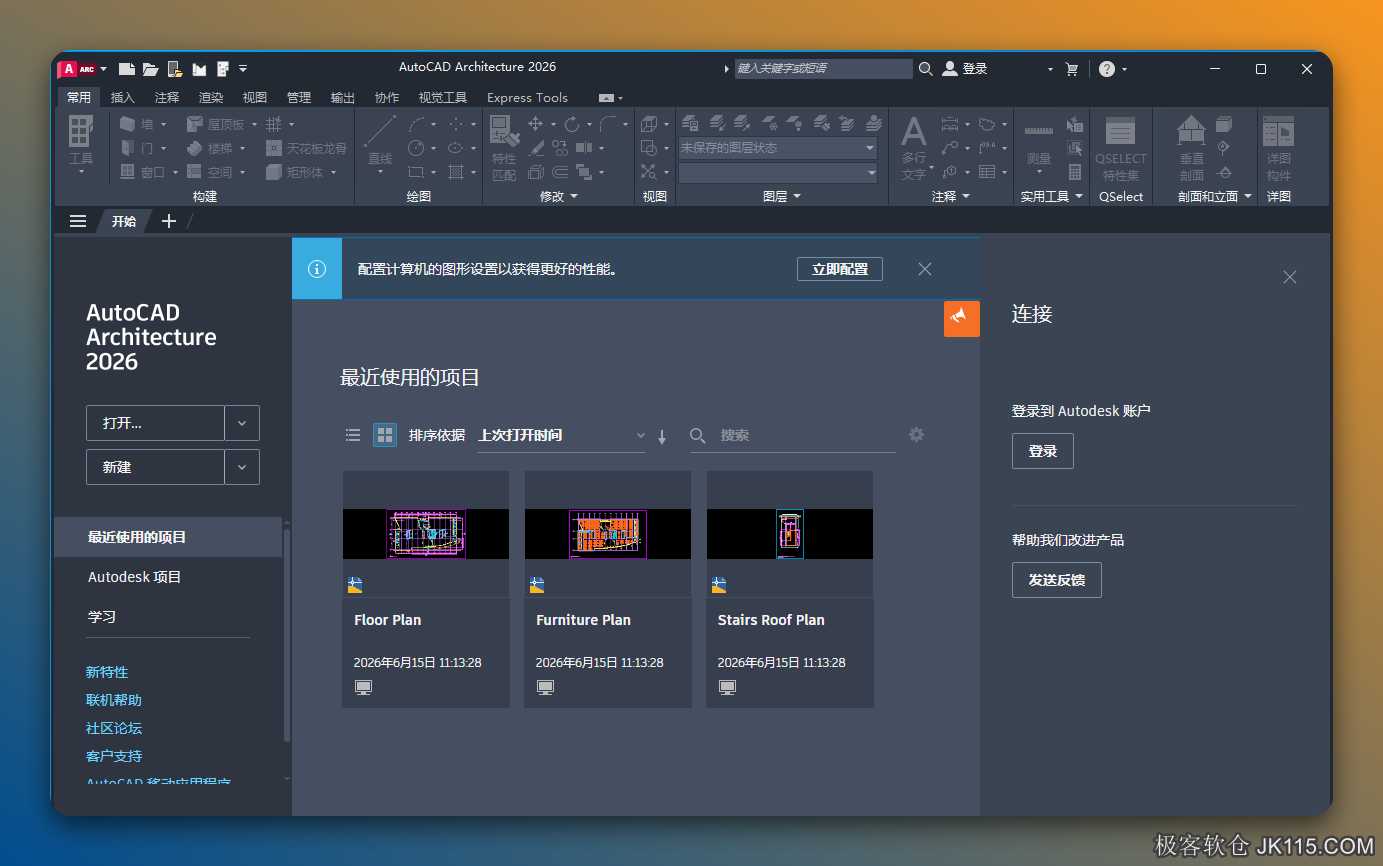This screenshot has height=866, width=1383.
Task: Click the 发送反馈 button
Action: [1057, 580]
